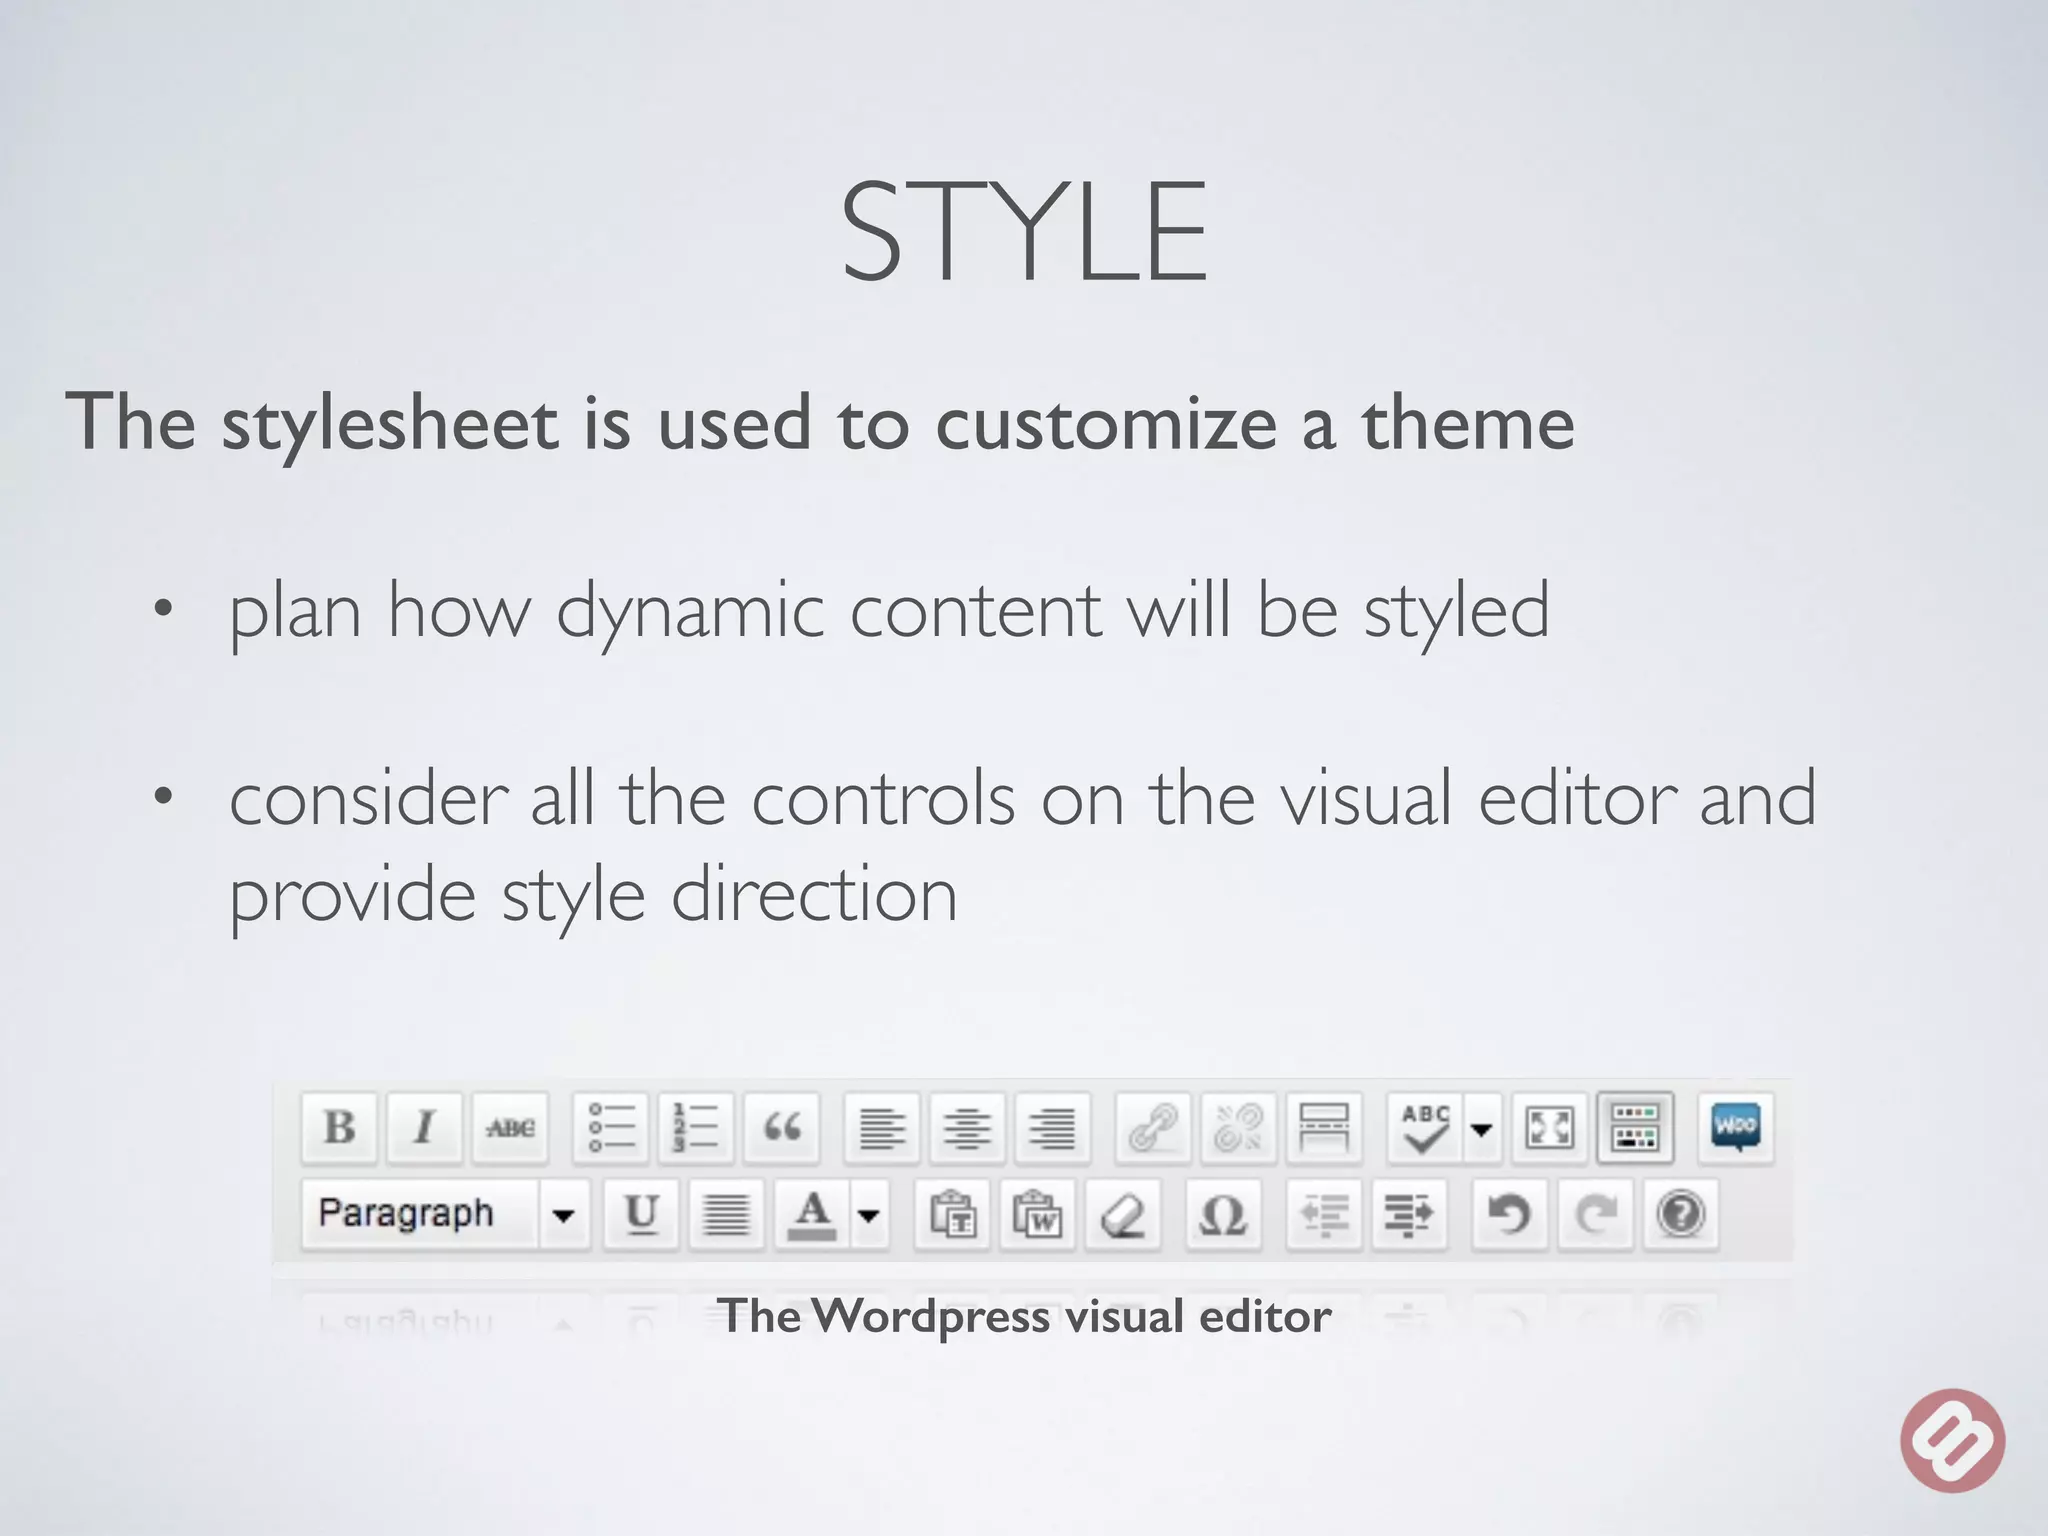The image size is (2048, 1536).
Task: Insert a custom character (Omega)
Action: point(1223,1213)
